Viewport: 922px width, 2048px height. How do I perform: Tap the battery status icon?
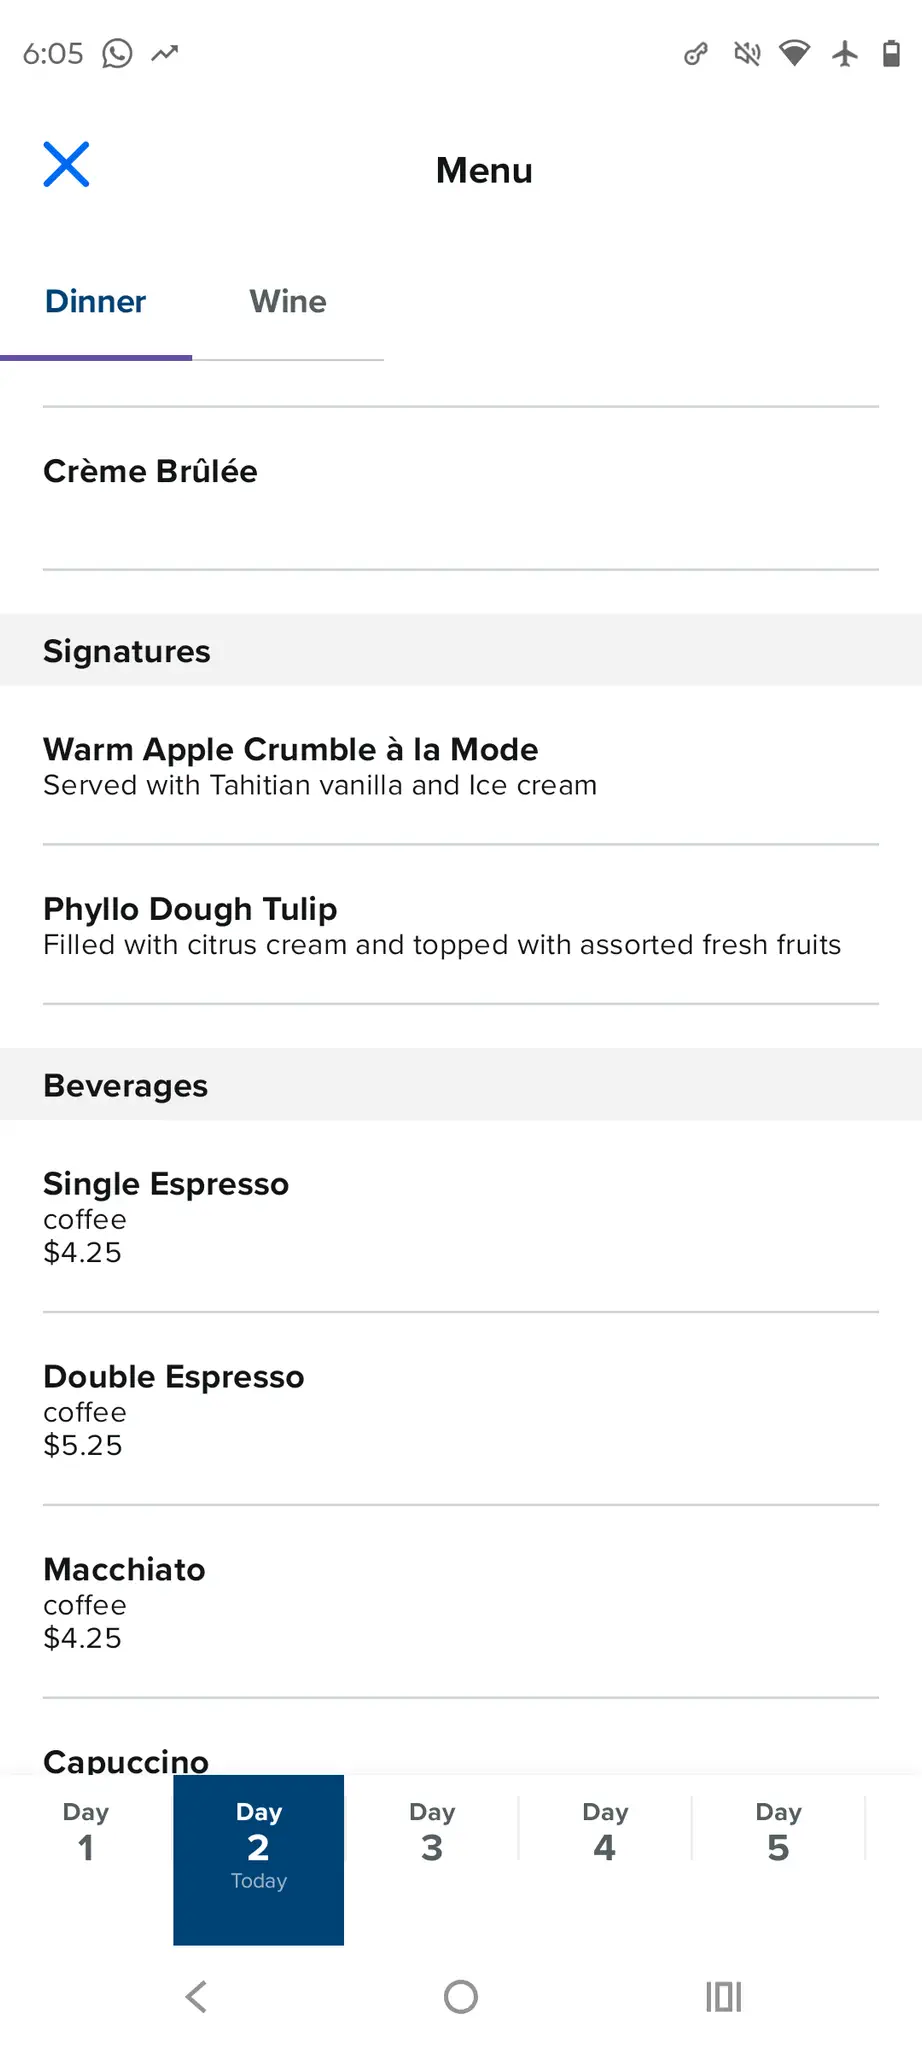pyautogui.click(x=891, y=53)
